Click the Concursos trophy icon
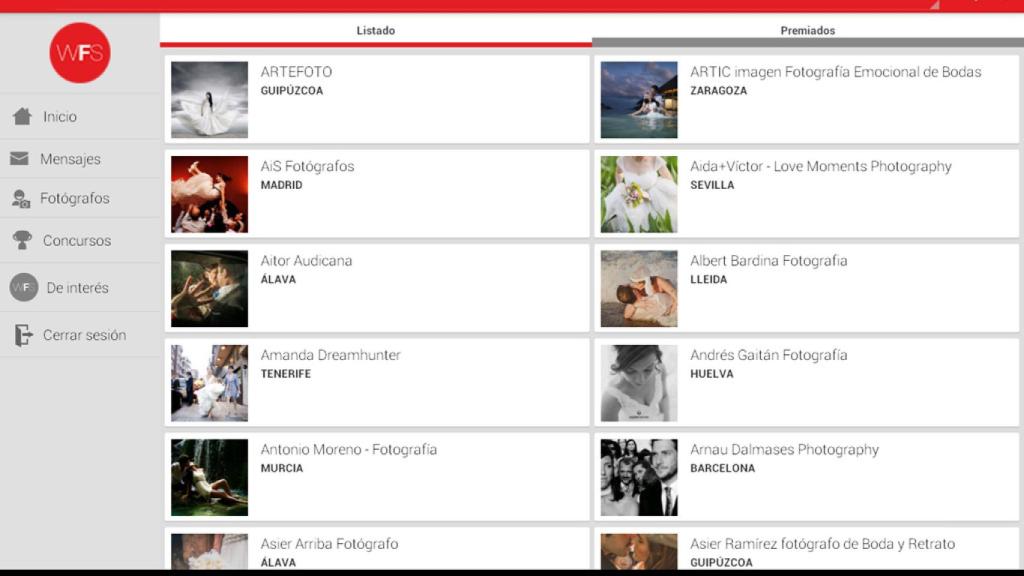 (22, 240)
